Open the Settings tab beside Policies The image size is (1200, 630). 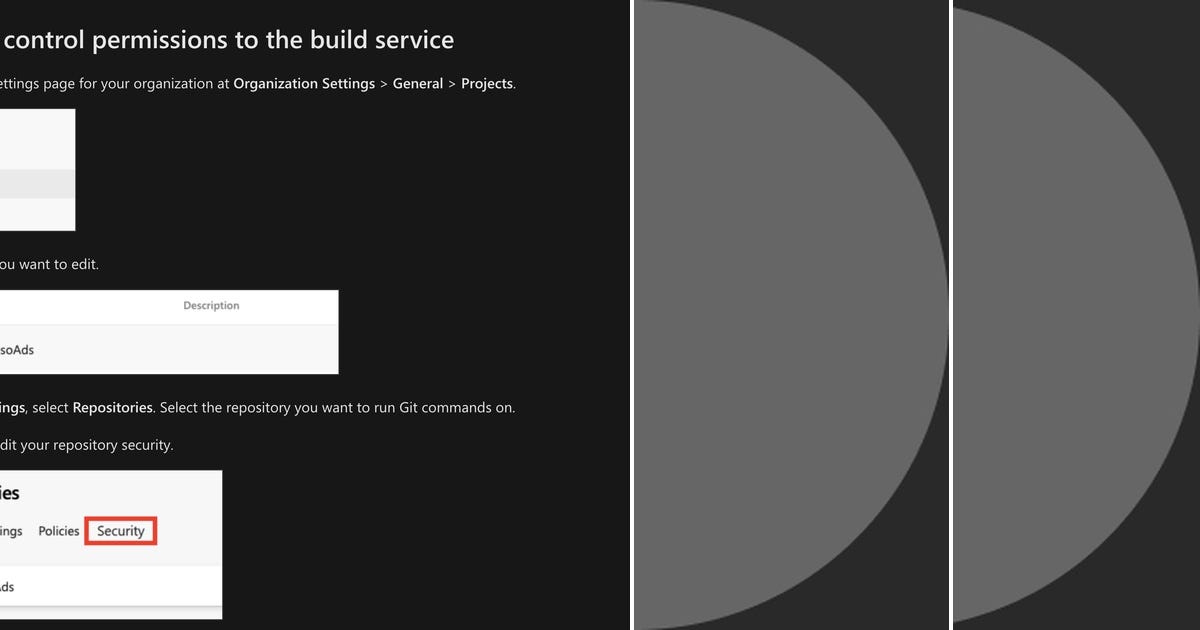pyautogui.click(x=10, y=531)
